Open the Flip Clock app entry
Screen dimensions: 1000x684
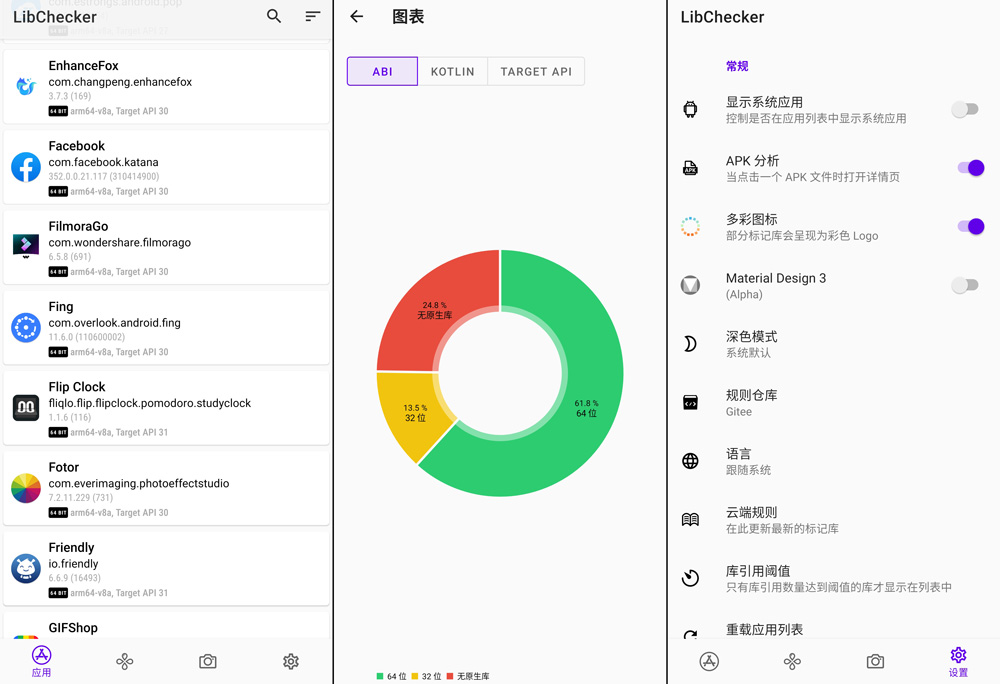[x=166, y=408]
